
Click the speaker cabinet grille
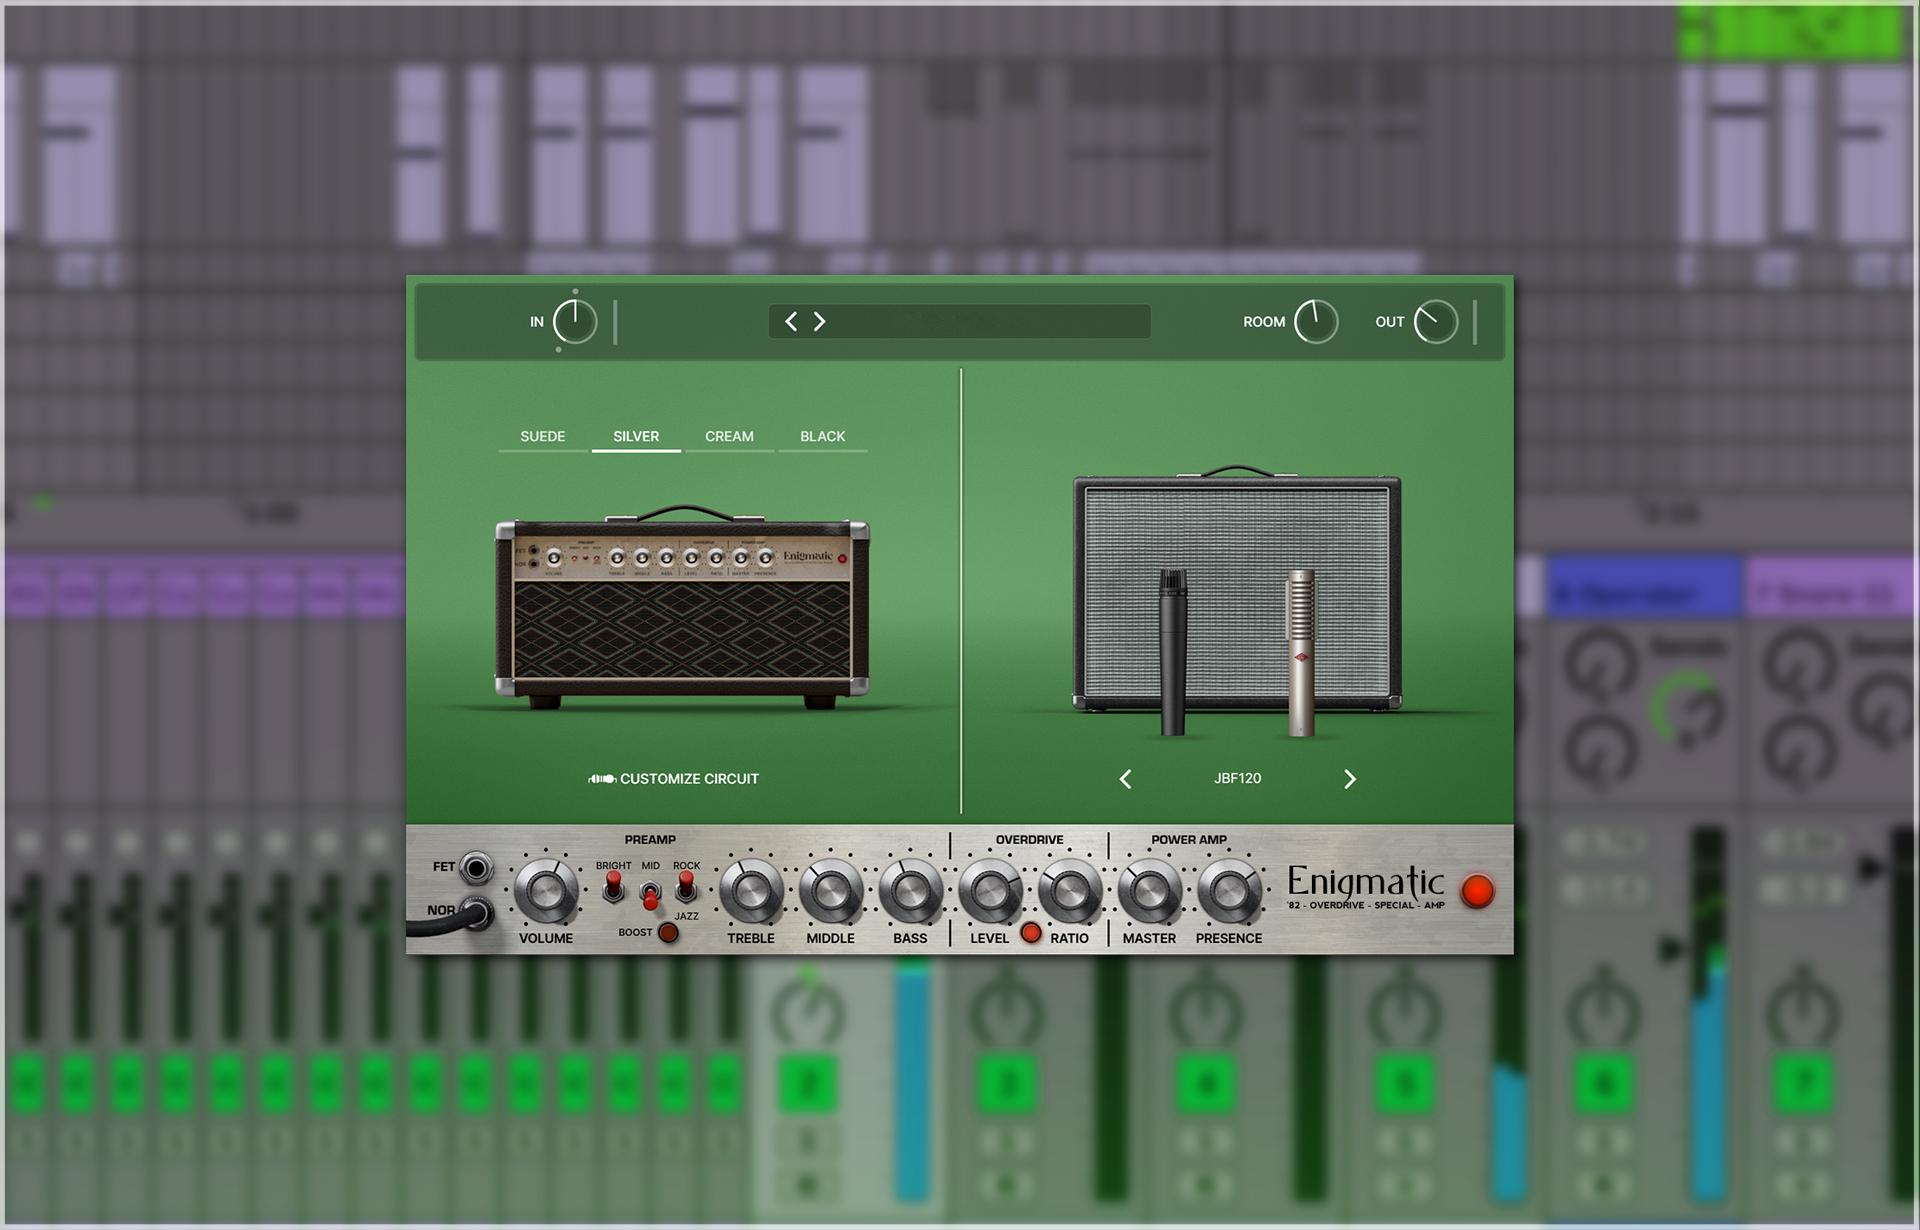(1237, 590)
